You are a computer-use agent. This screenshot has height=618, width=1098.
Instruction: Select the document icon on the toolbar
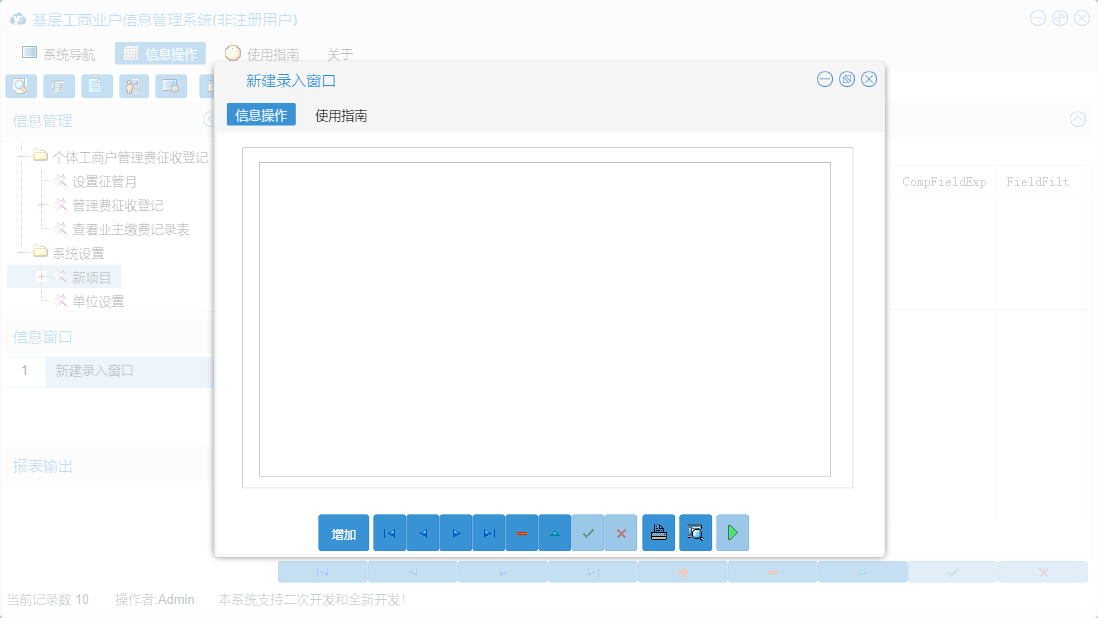pyautogui.click(x=96, y=85)
